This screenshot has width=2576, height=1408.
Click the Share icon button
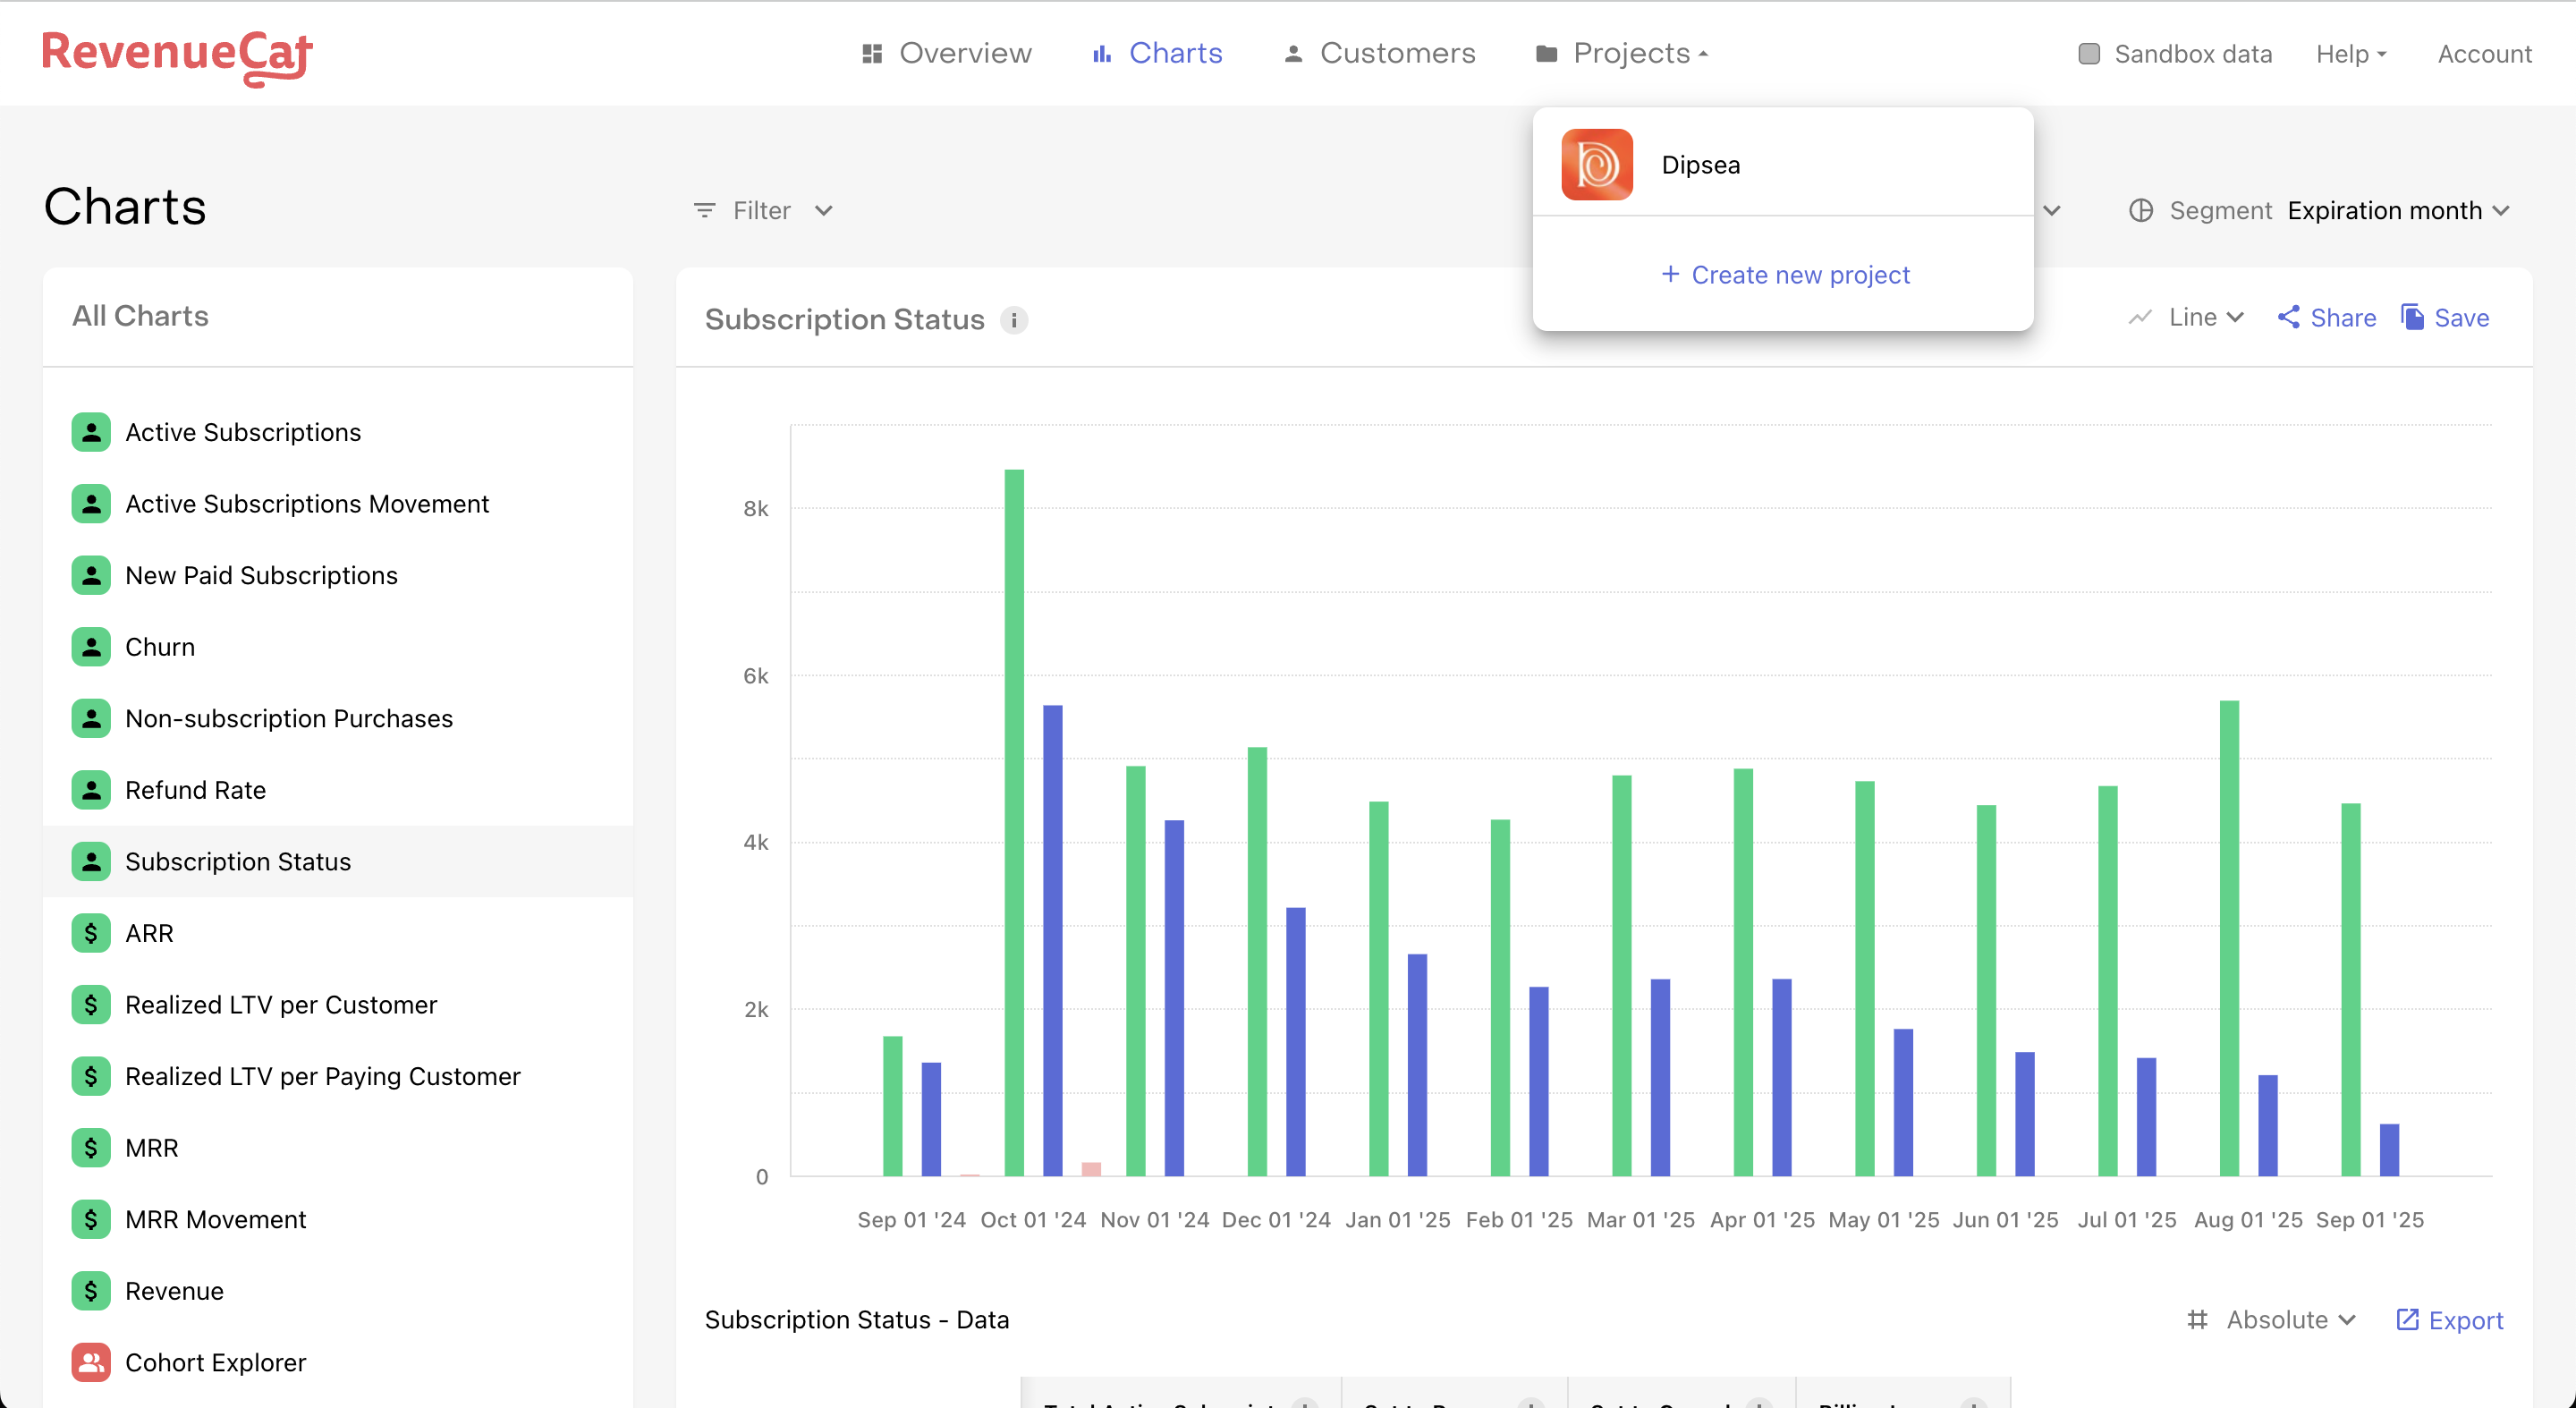[2288, 318]
